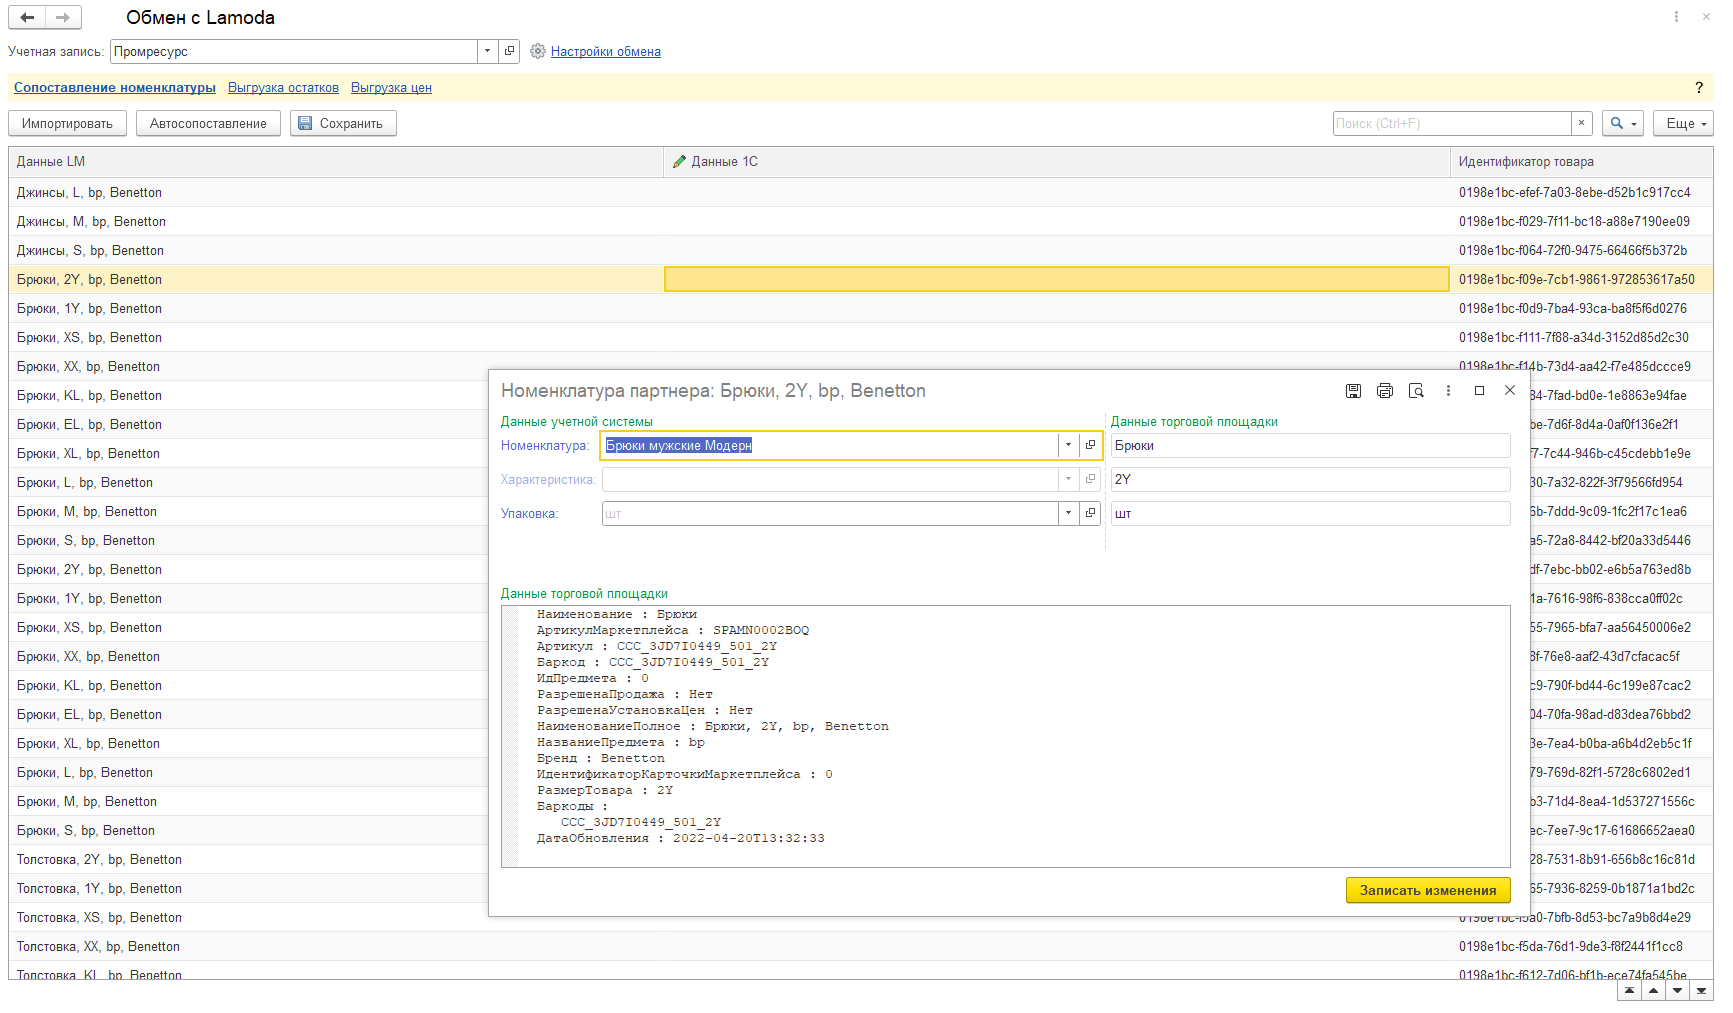Screen dimensions: 1733x1013
Task: Click the save icon in the dialog header
Action: point(1353,391)
